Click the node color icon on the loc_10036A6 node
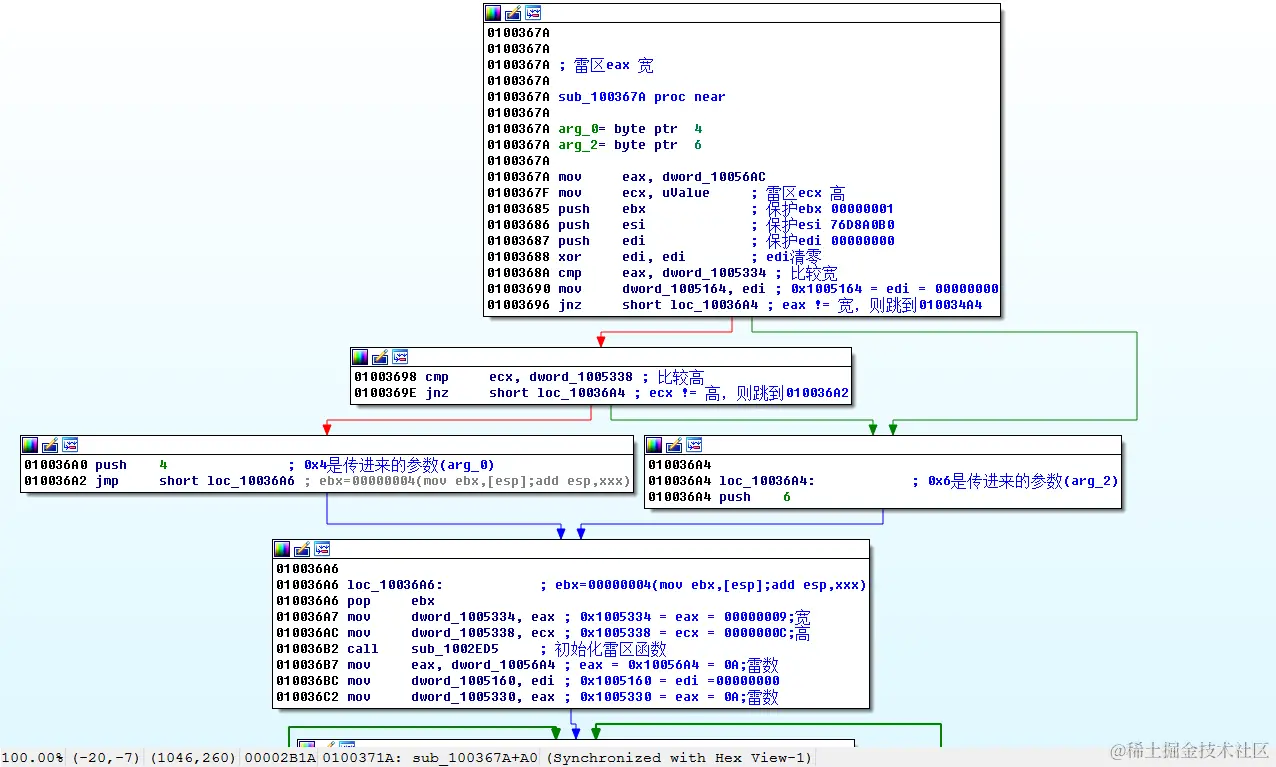The width and height of the screenshot is (1276, 767). click(282, 549)
